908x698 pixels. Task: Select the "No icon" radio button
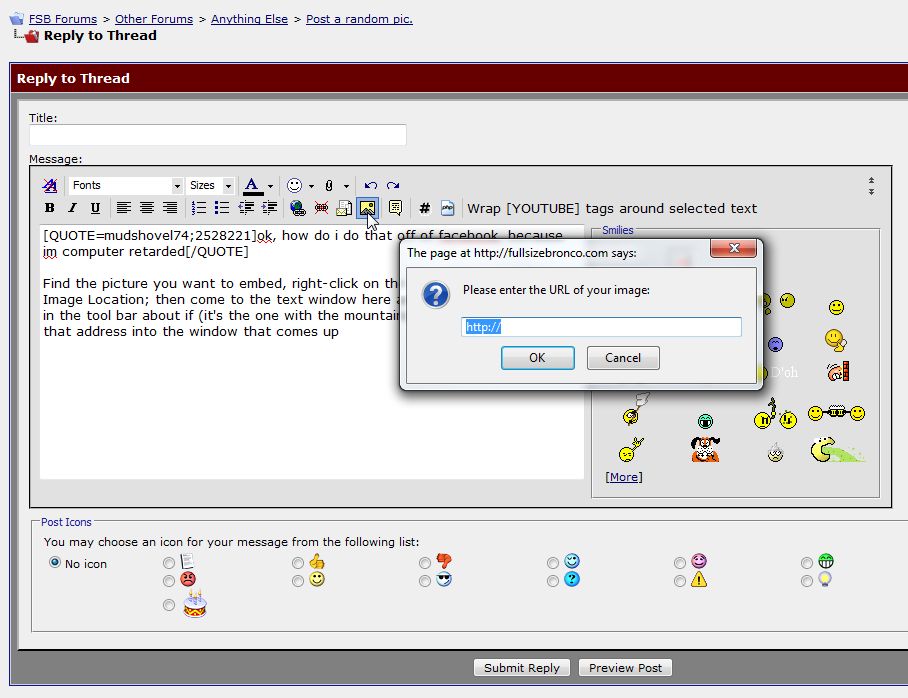pos(55,563)
